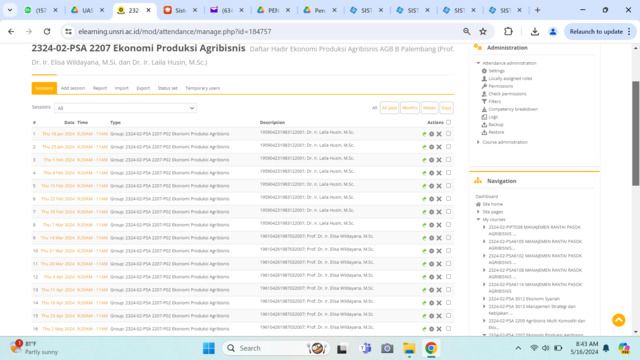Viewport: 640px width, 360px height.
Task: Open the Chrome profile avatar
Action: [x=553, y=31]
